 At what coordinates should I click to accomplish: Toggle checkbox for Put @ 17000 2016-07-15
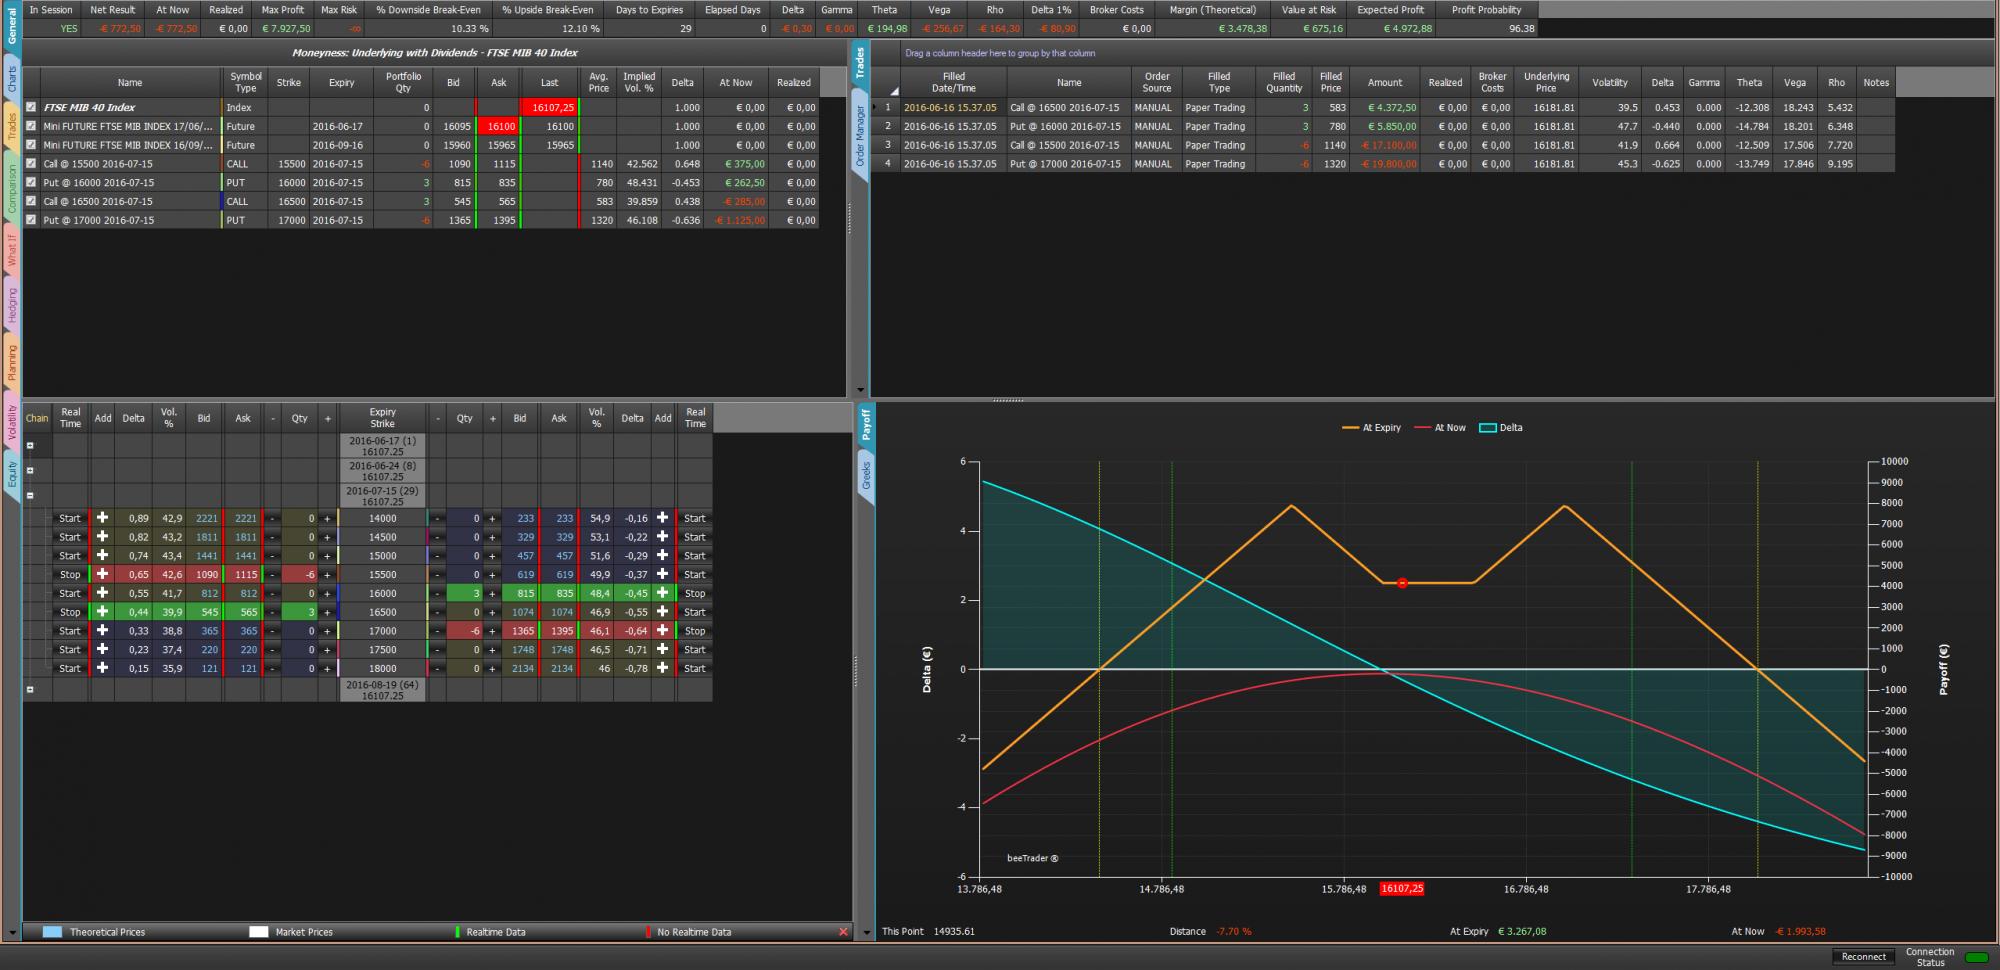32,220
